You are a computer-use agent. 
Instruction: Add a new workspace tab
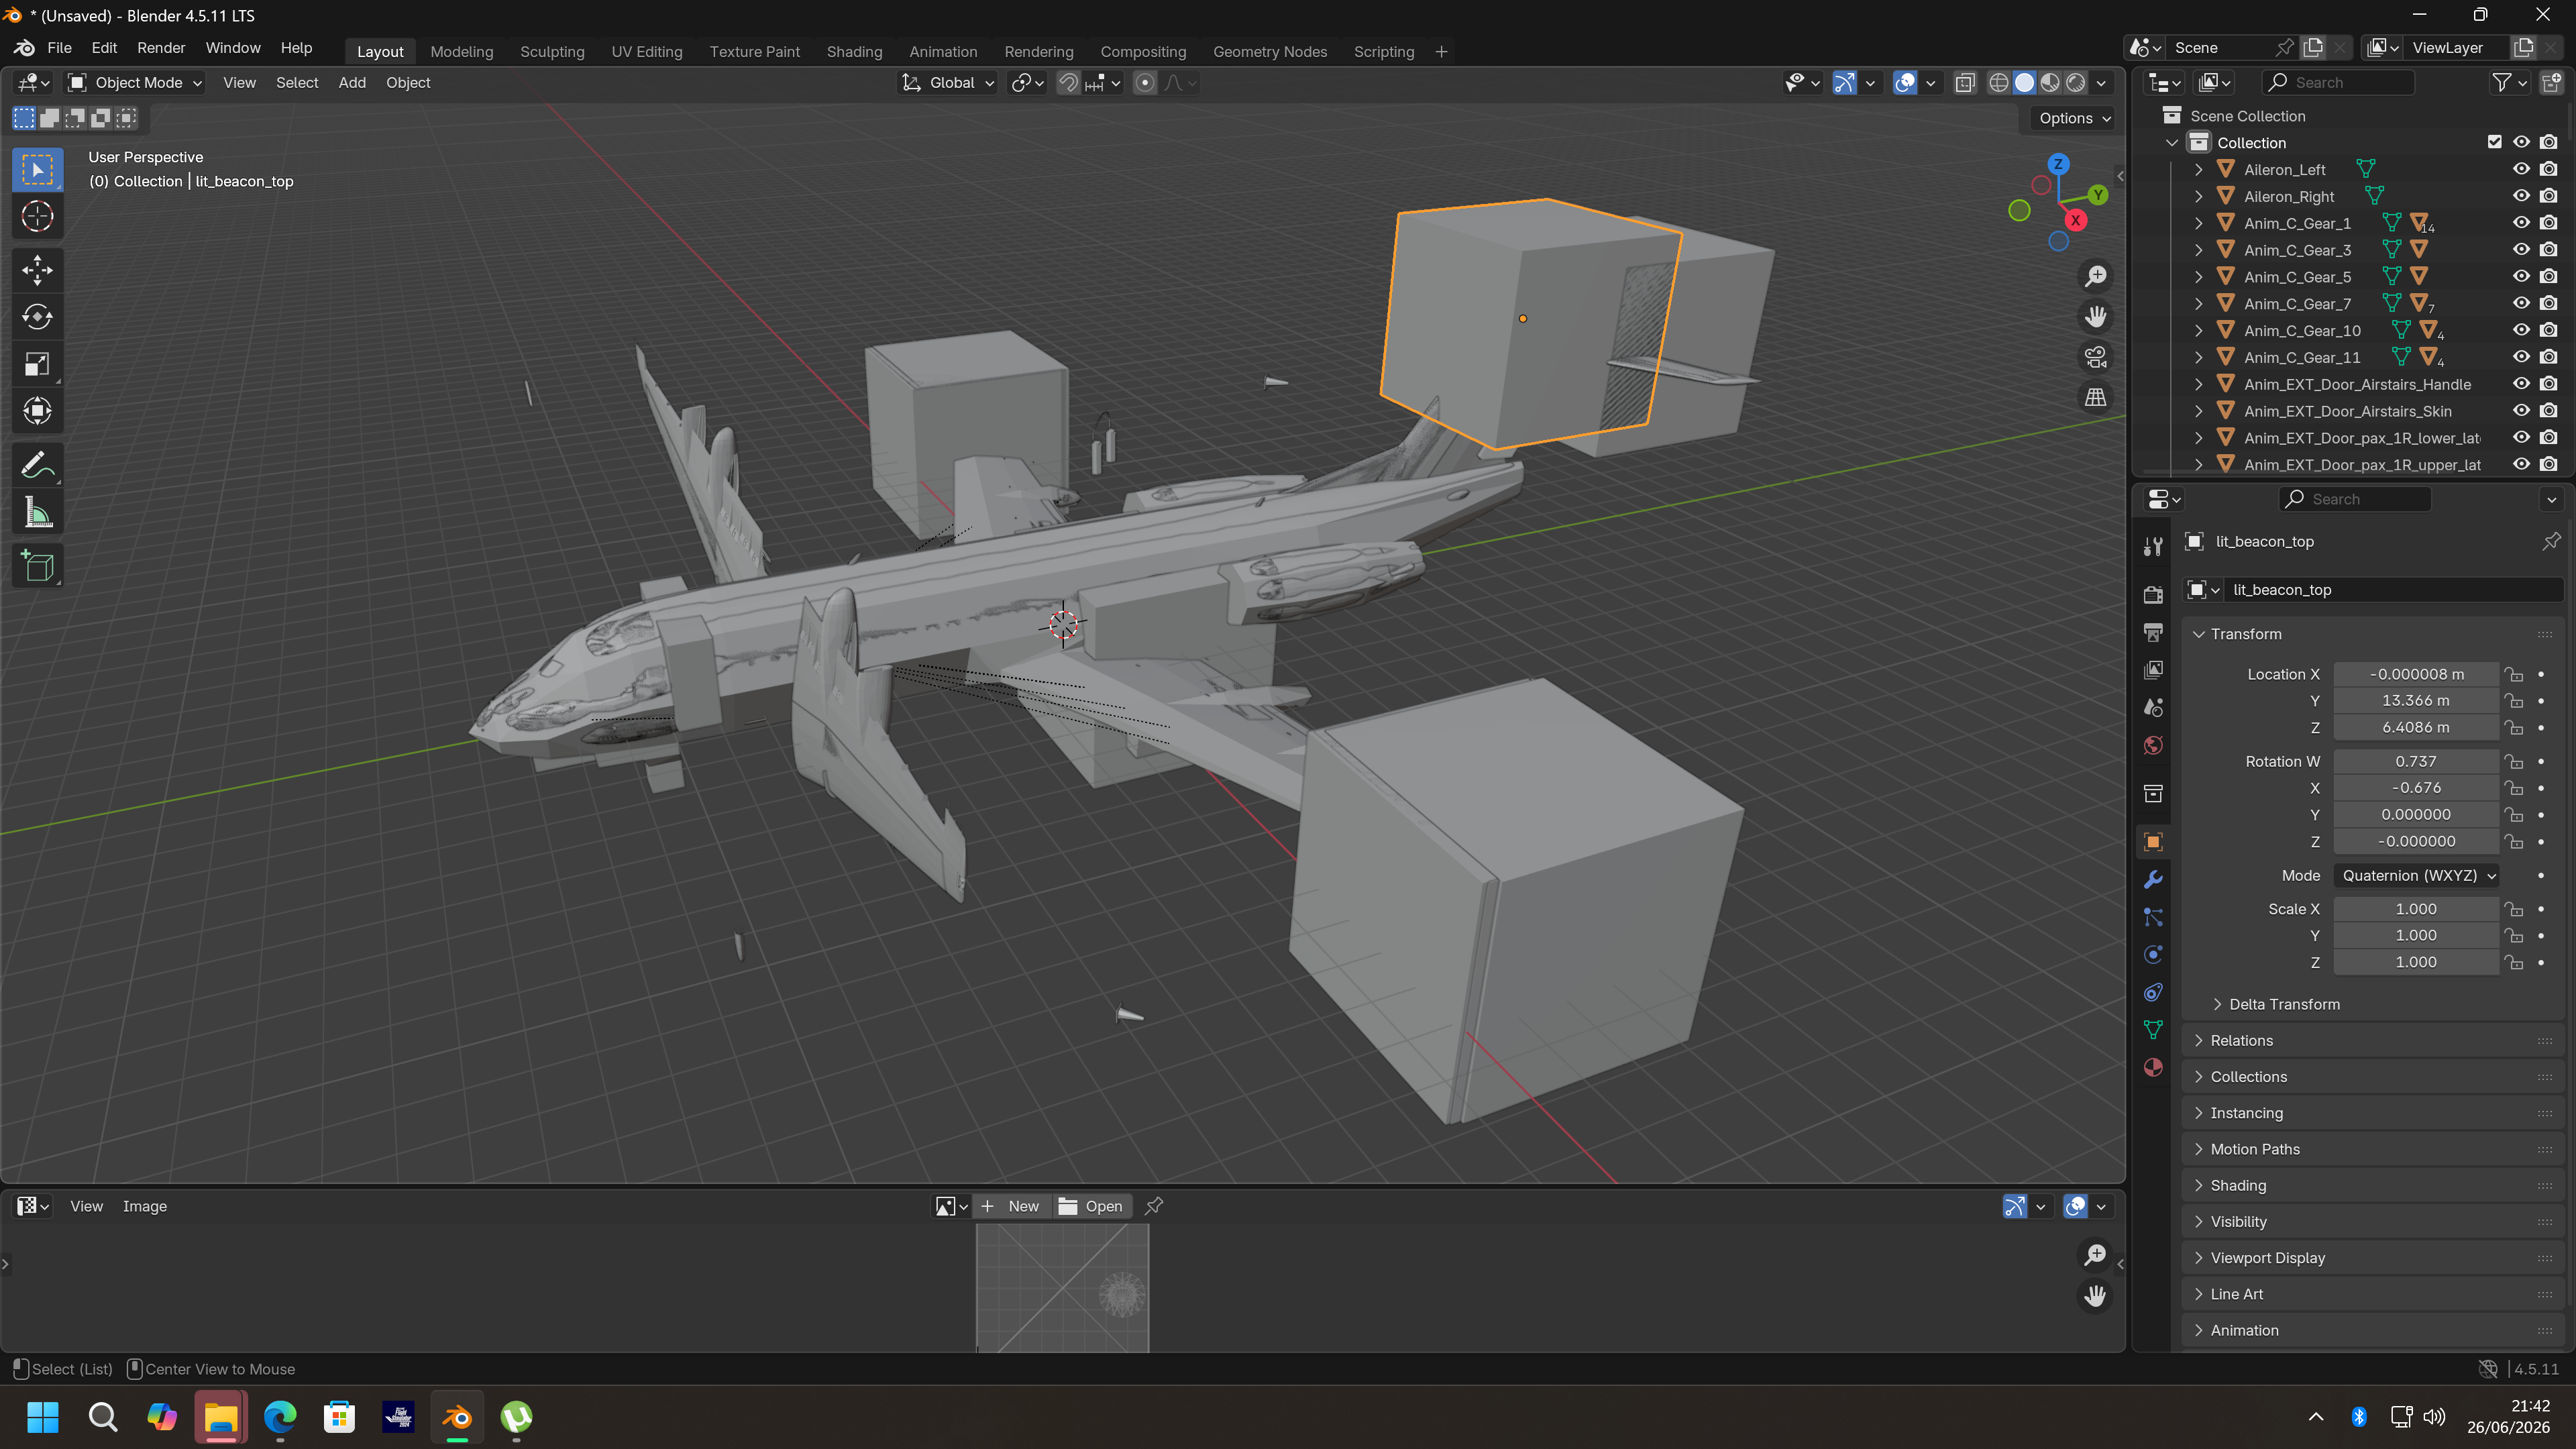(1441, 51)
